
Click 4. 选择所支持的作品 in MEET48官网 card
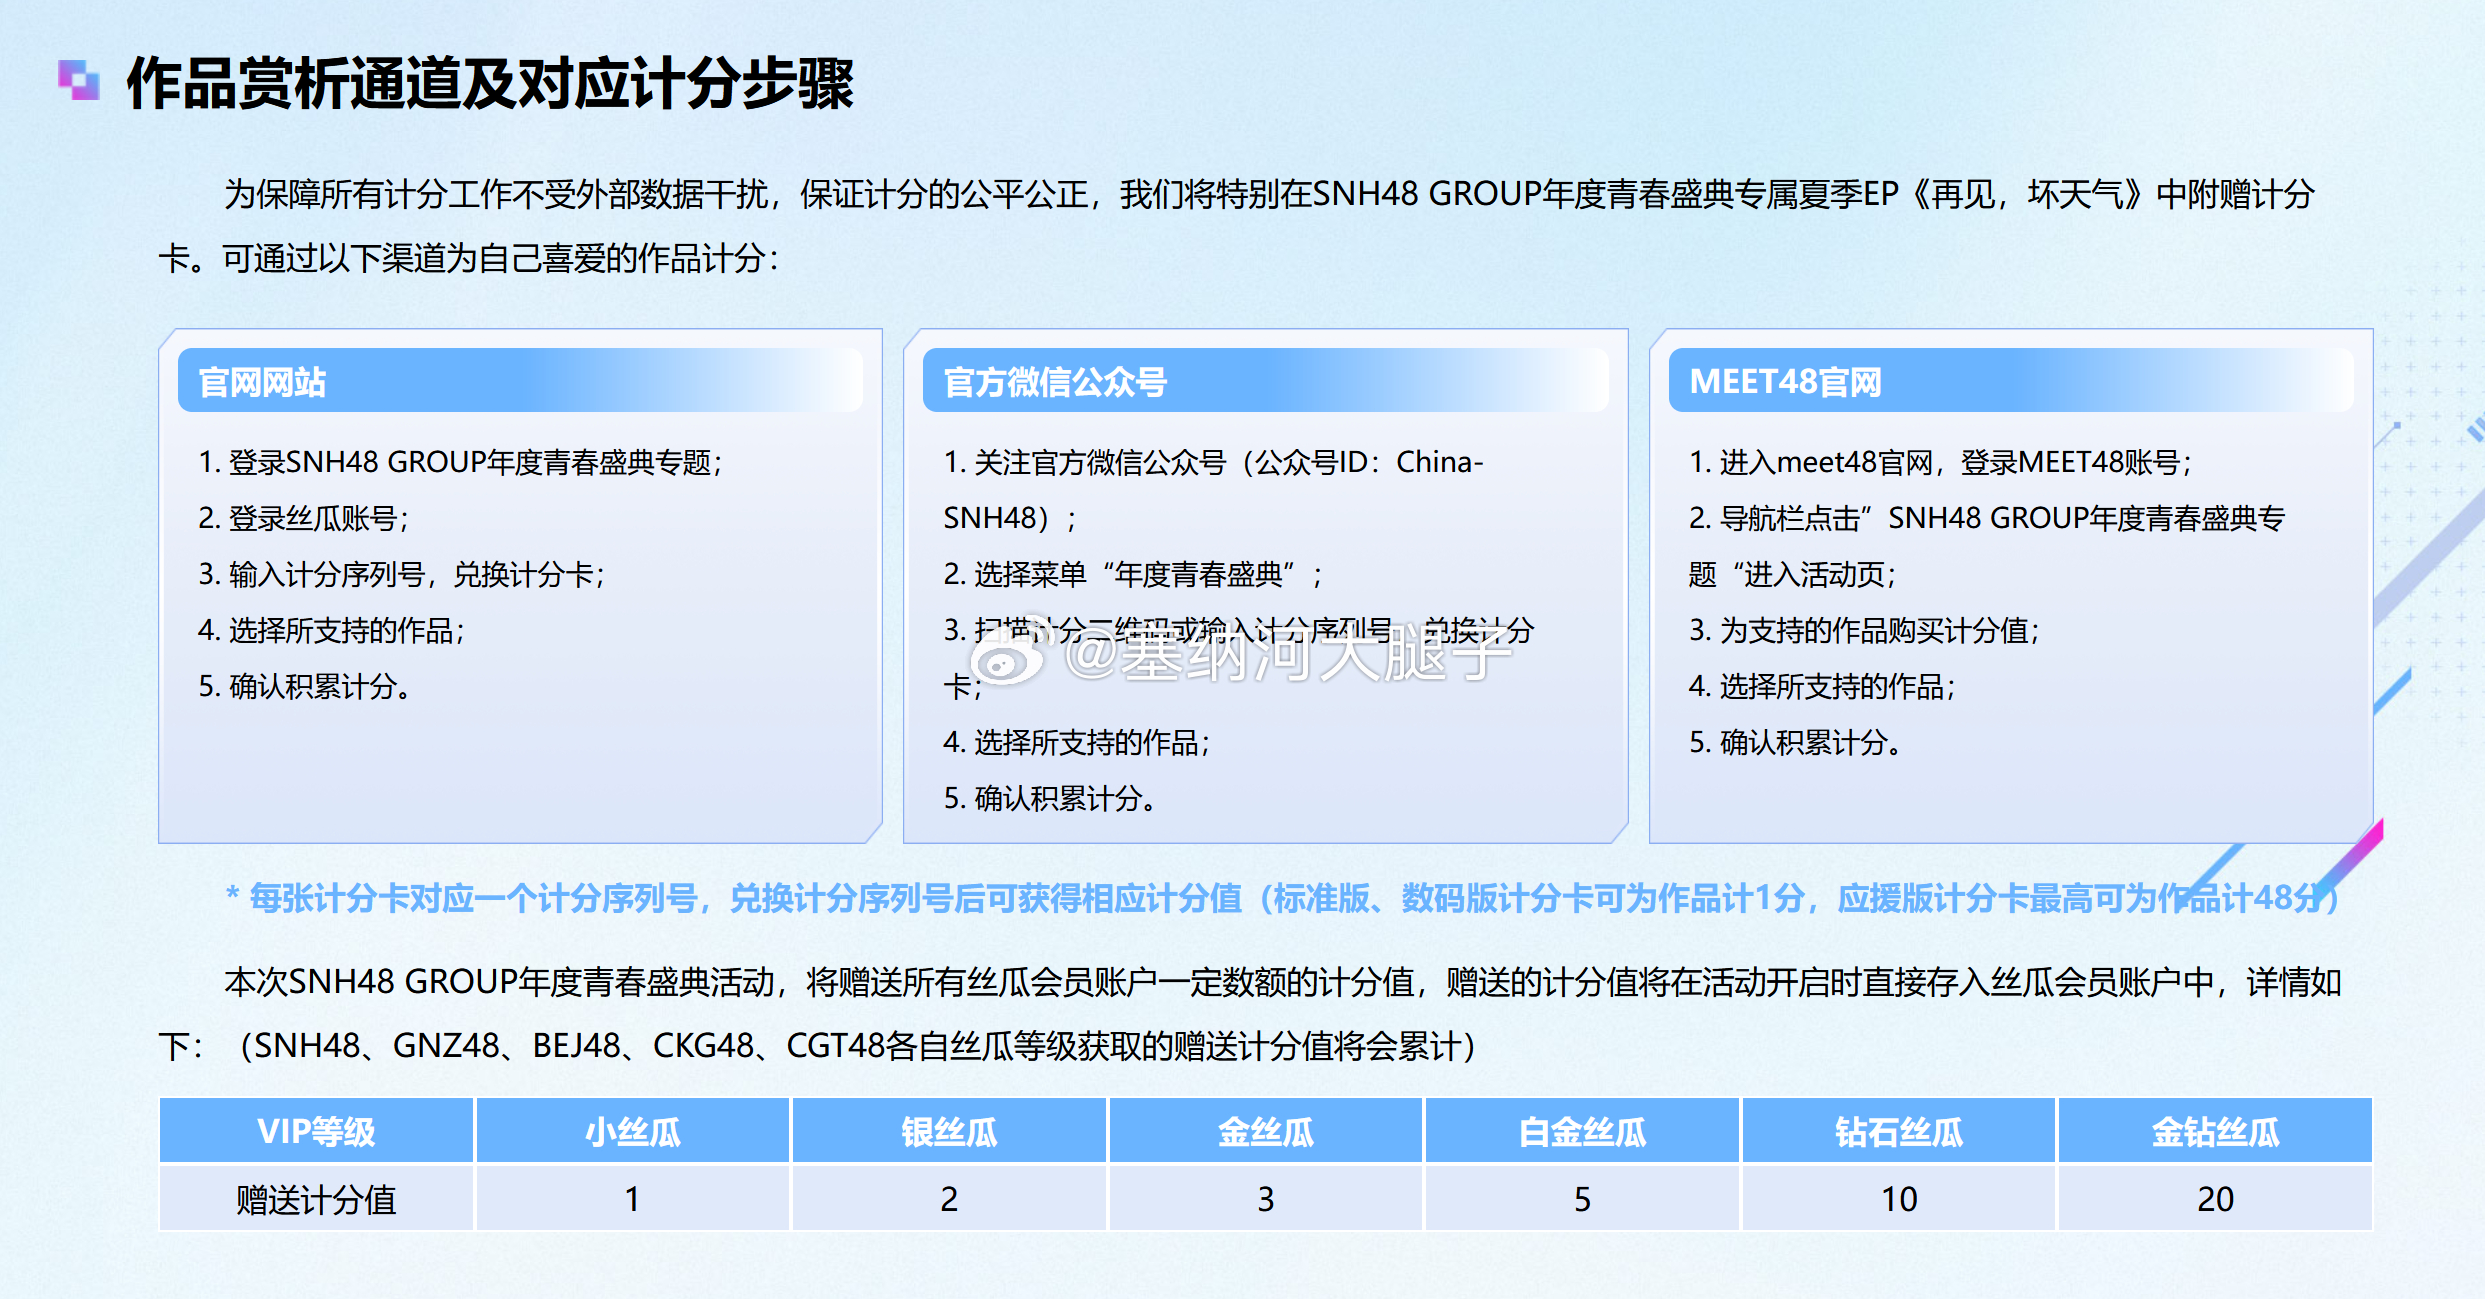pyautogui.click(x=1822, y=686)
